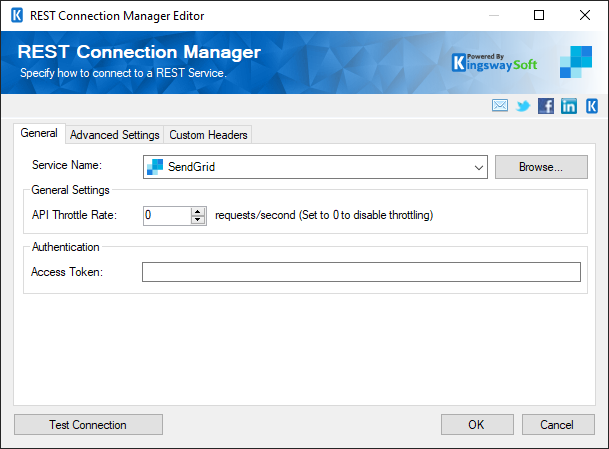Click the SendGrid service icon

155,167
